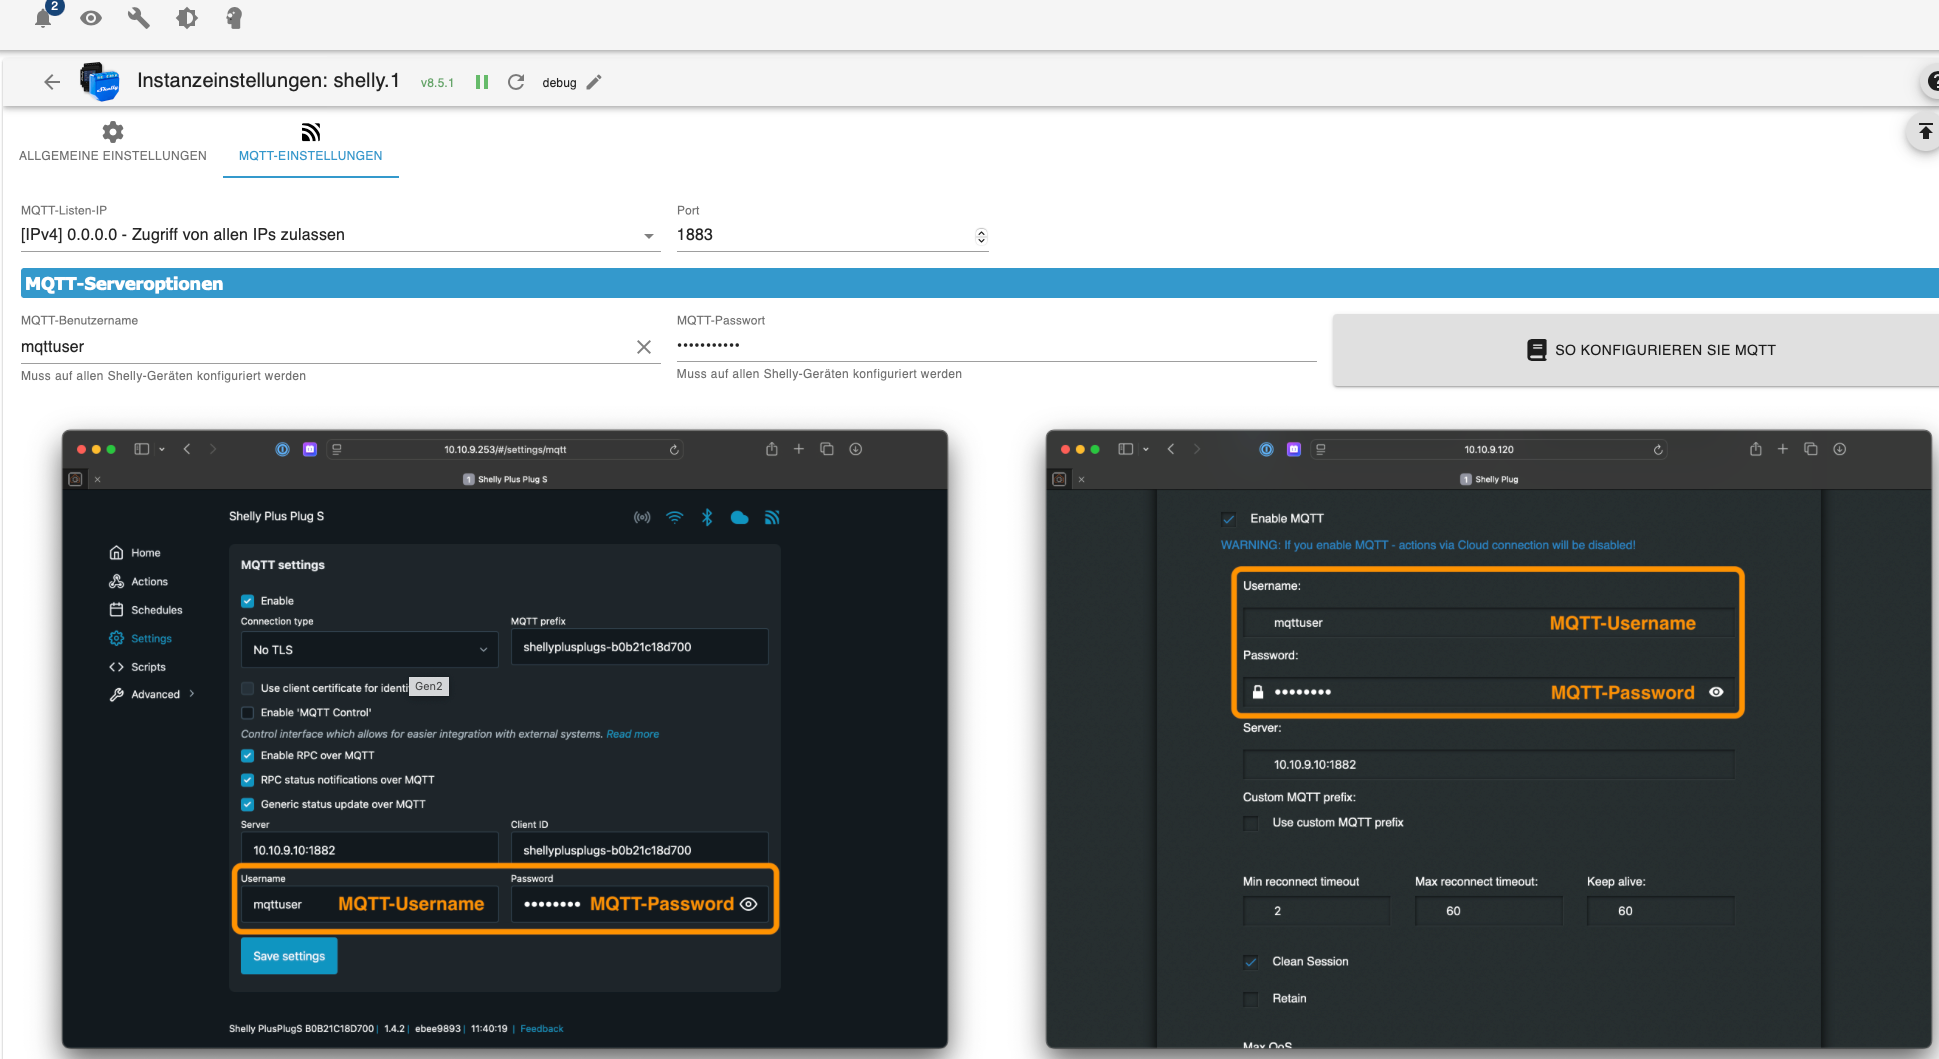Screen dimensions: 1939x1059
Task: Pause the shelly.1 instance
Action: [482, 82]
